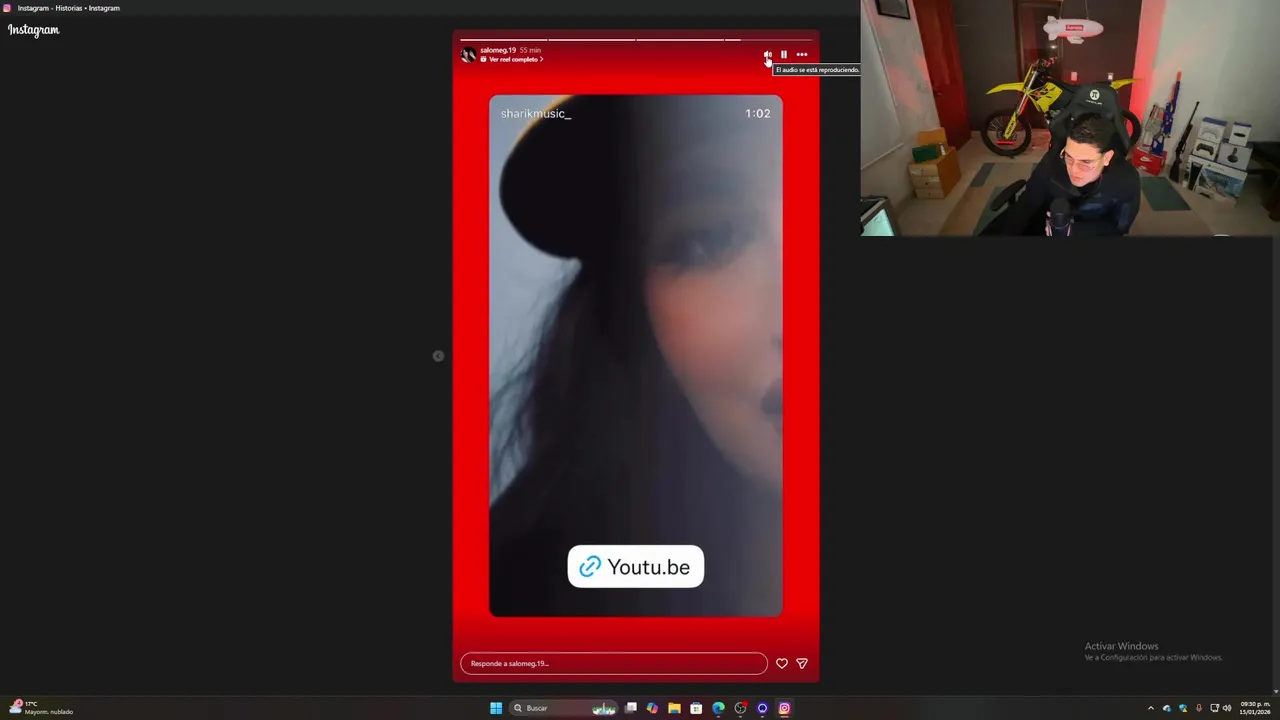Click the "55 min" story timestamp
The image size is (1280, 720).
pos(530,50)
